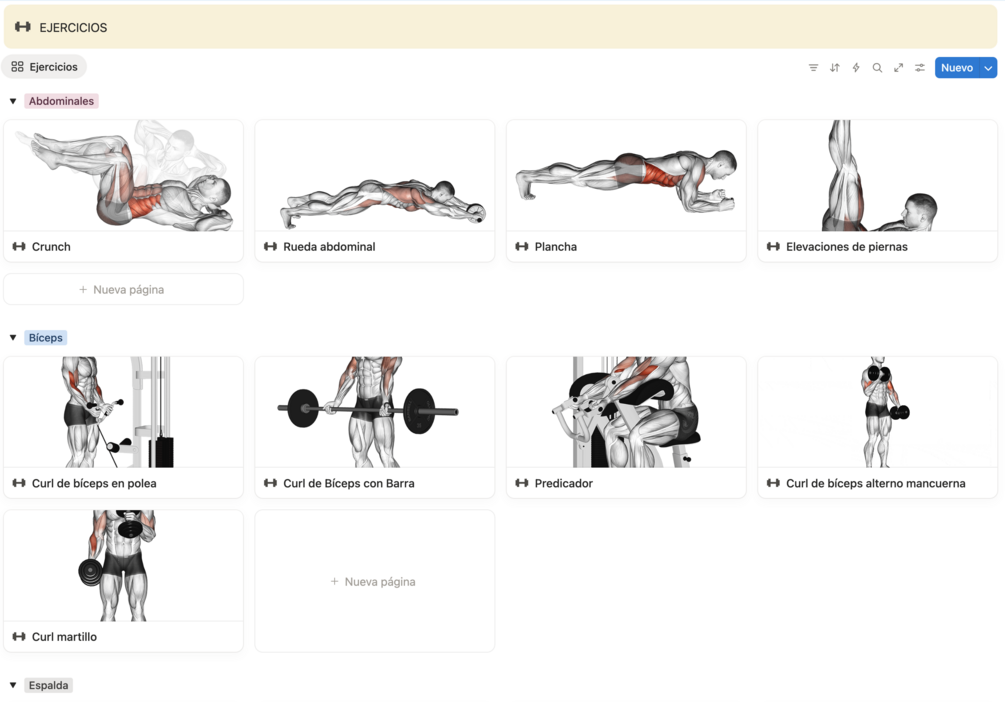
Task: Add Nueva página in Bíceps group
Action: 374,581
